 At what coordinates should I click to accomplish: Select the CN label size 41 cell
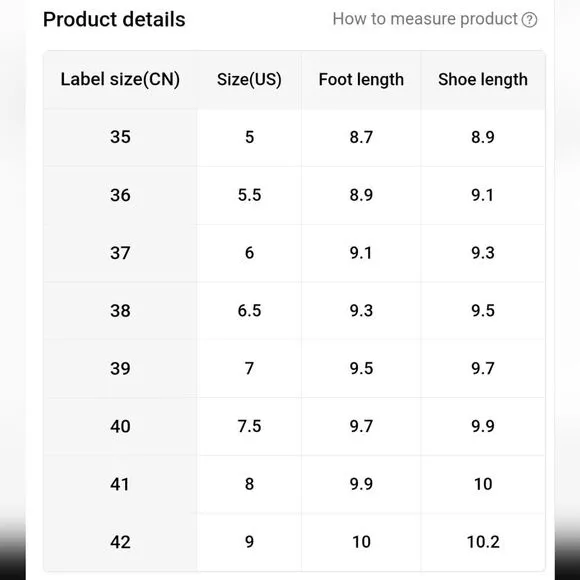coord(120,484)
